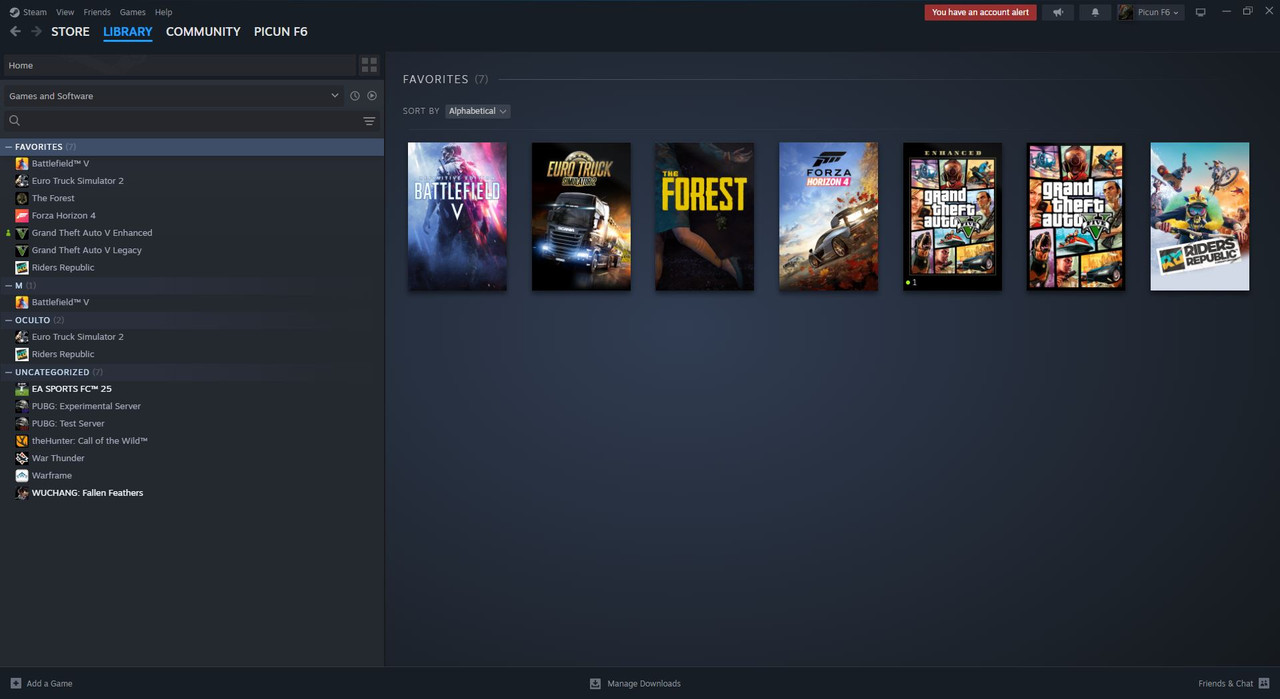Click the WUCHANG: Fallen Feathers icon
This screenshot has height=699, width=1280.
(22, 493)
